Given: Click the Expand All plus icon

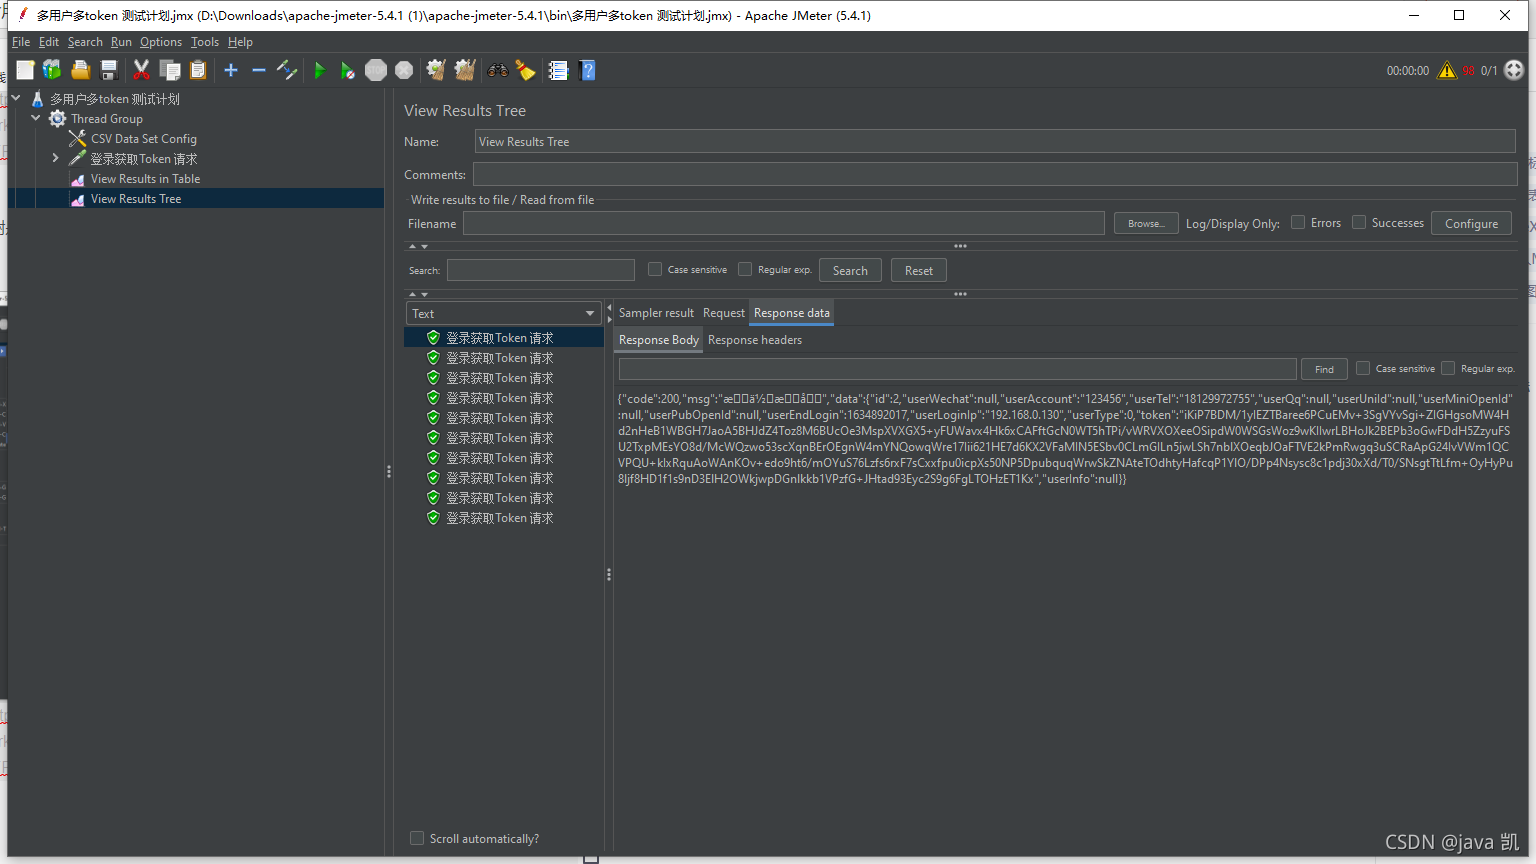Looking at the screenshot, I should coord(231,70).
